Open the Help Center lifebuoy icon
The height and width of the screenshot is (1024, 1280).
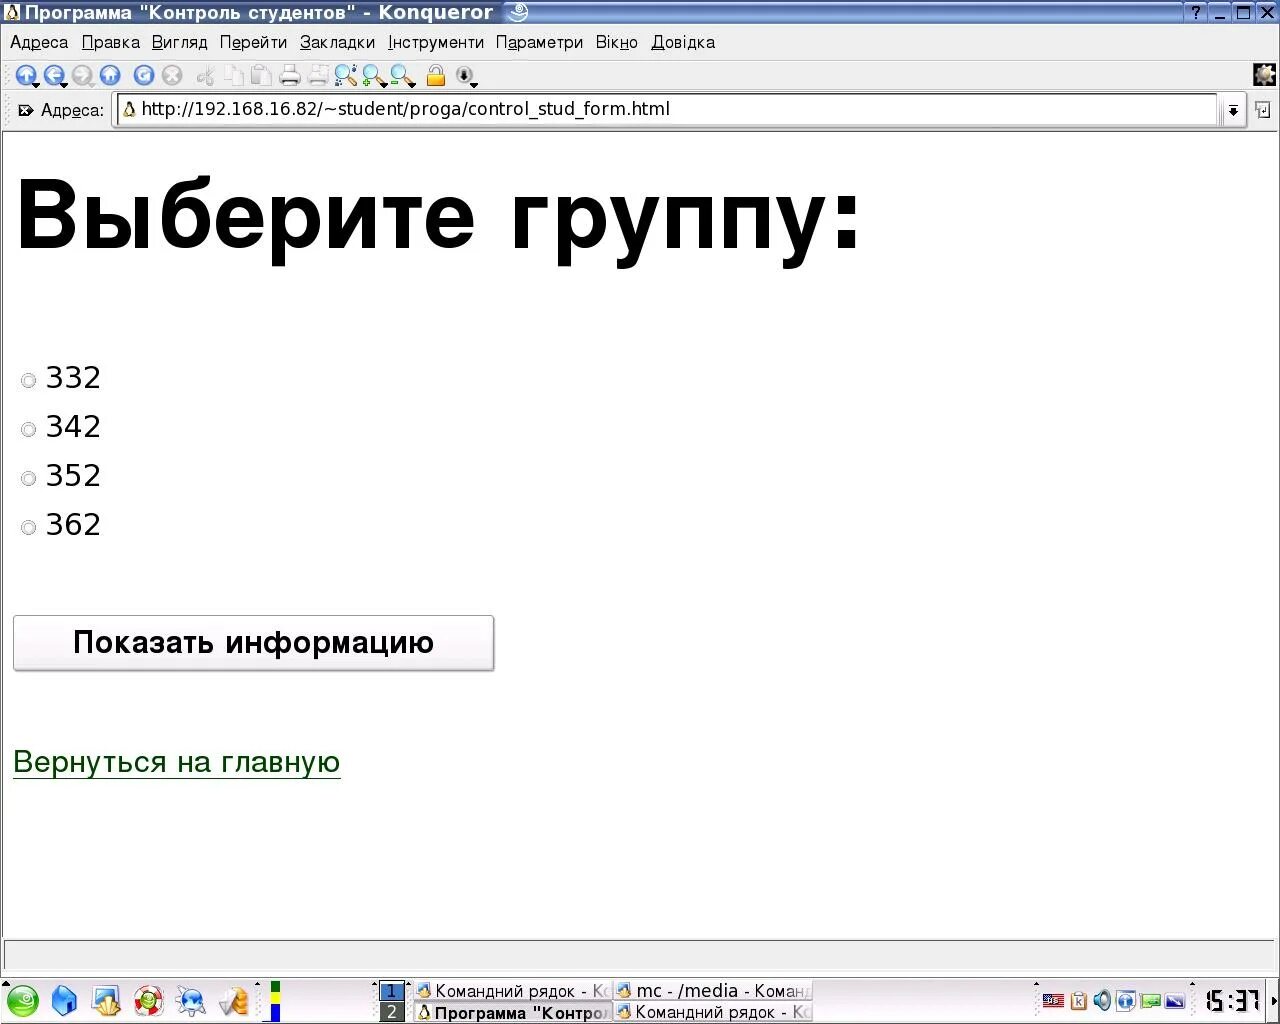tap(149, 1001)
